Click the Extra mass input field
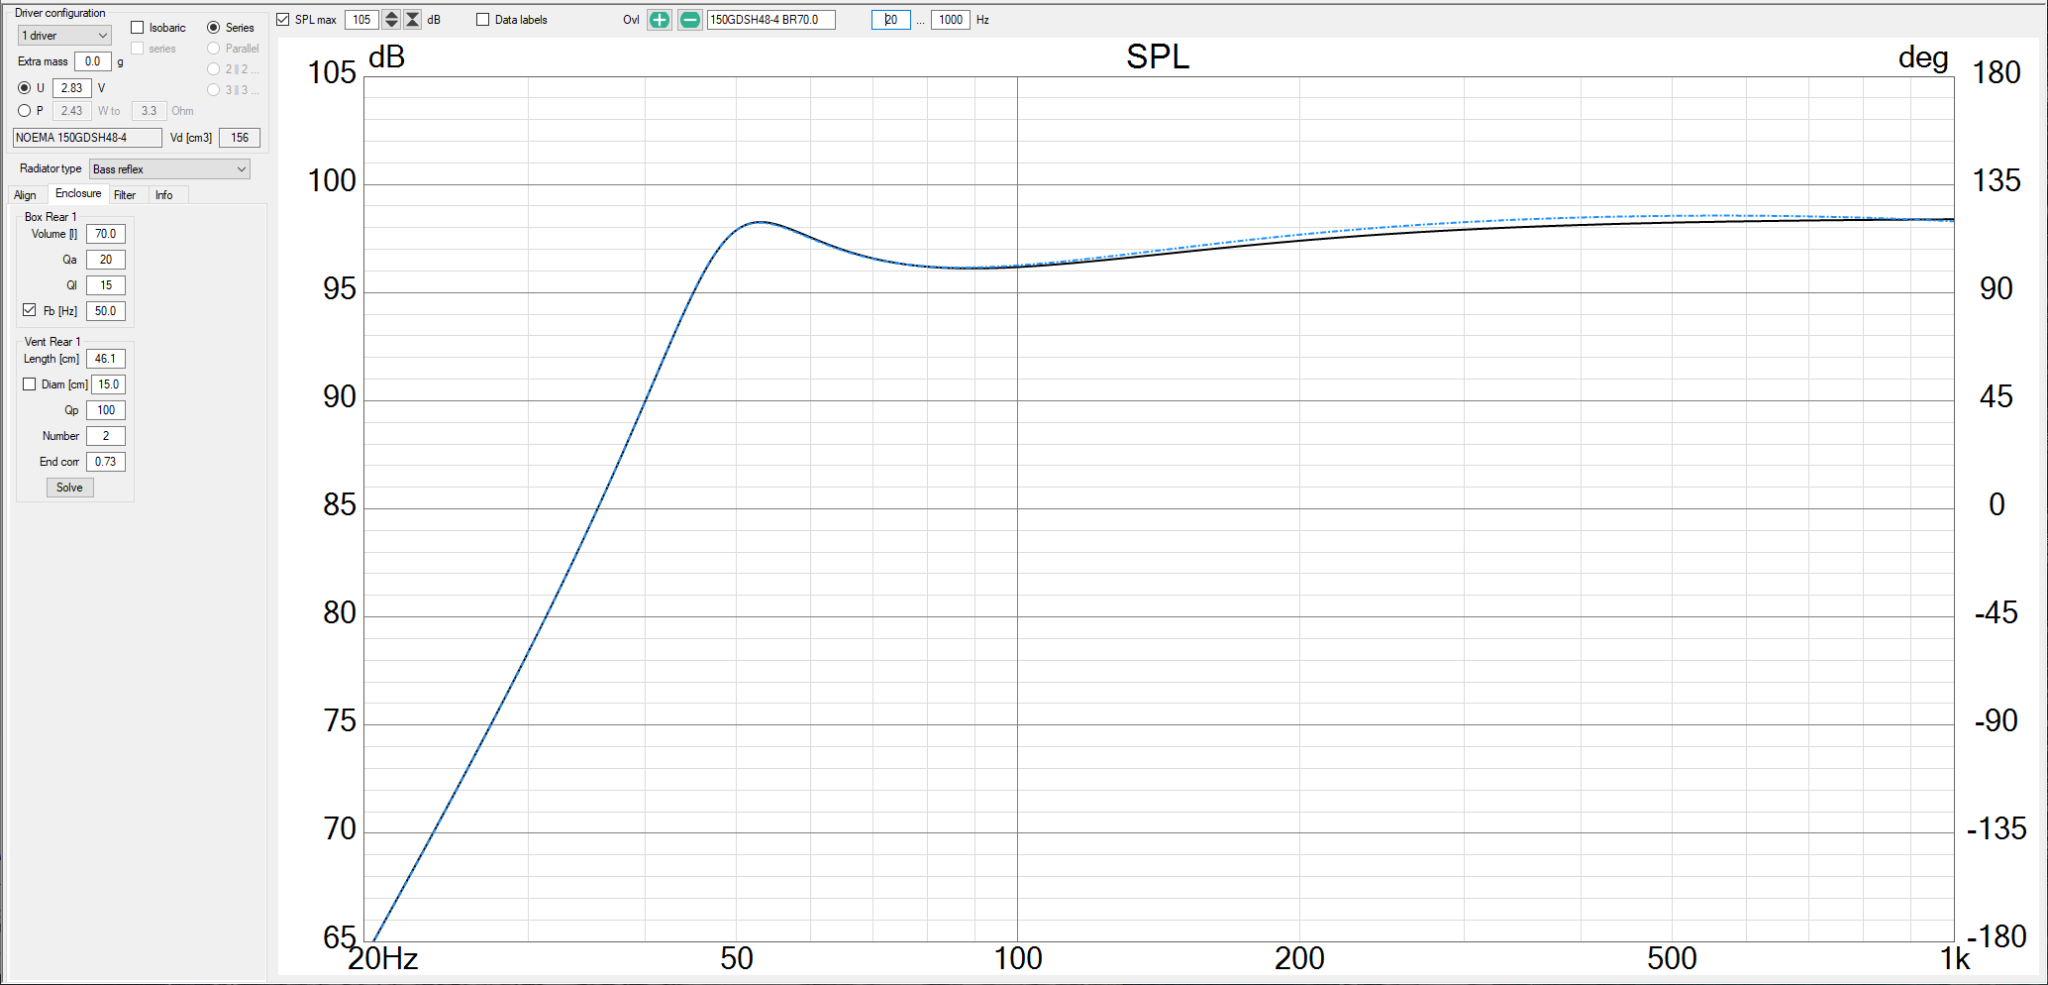 [93, 61]
